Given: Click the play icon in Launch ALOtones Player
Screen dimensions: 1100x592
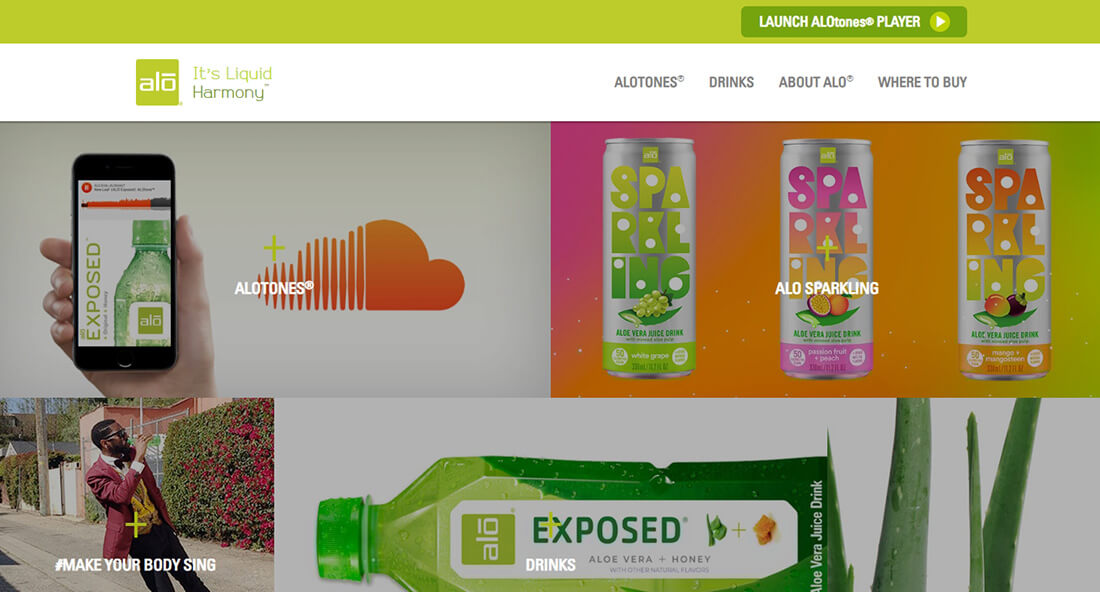Looking at the screenshot, I should 940,22.
